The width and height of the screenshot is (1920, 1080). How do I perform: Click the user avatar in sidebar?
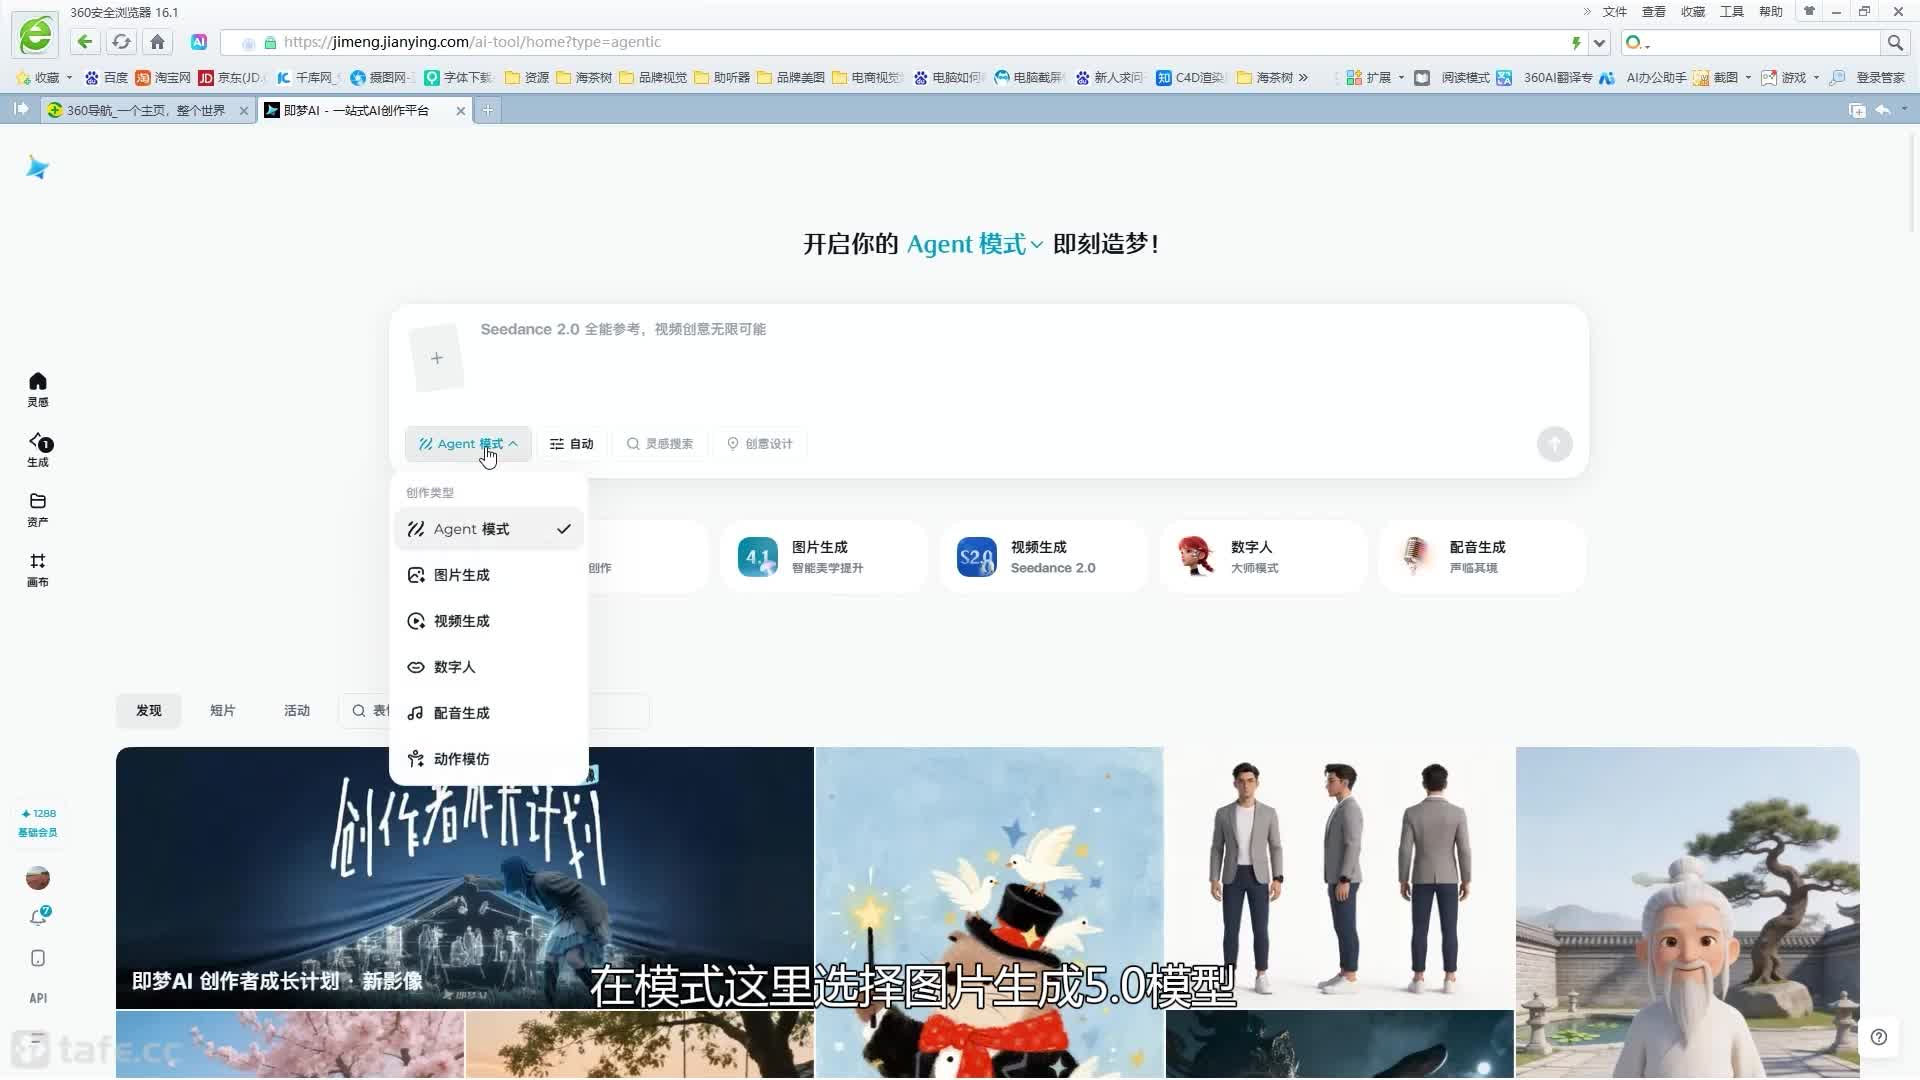pos(38,878)
